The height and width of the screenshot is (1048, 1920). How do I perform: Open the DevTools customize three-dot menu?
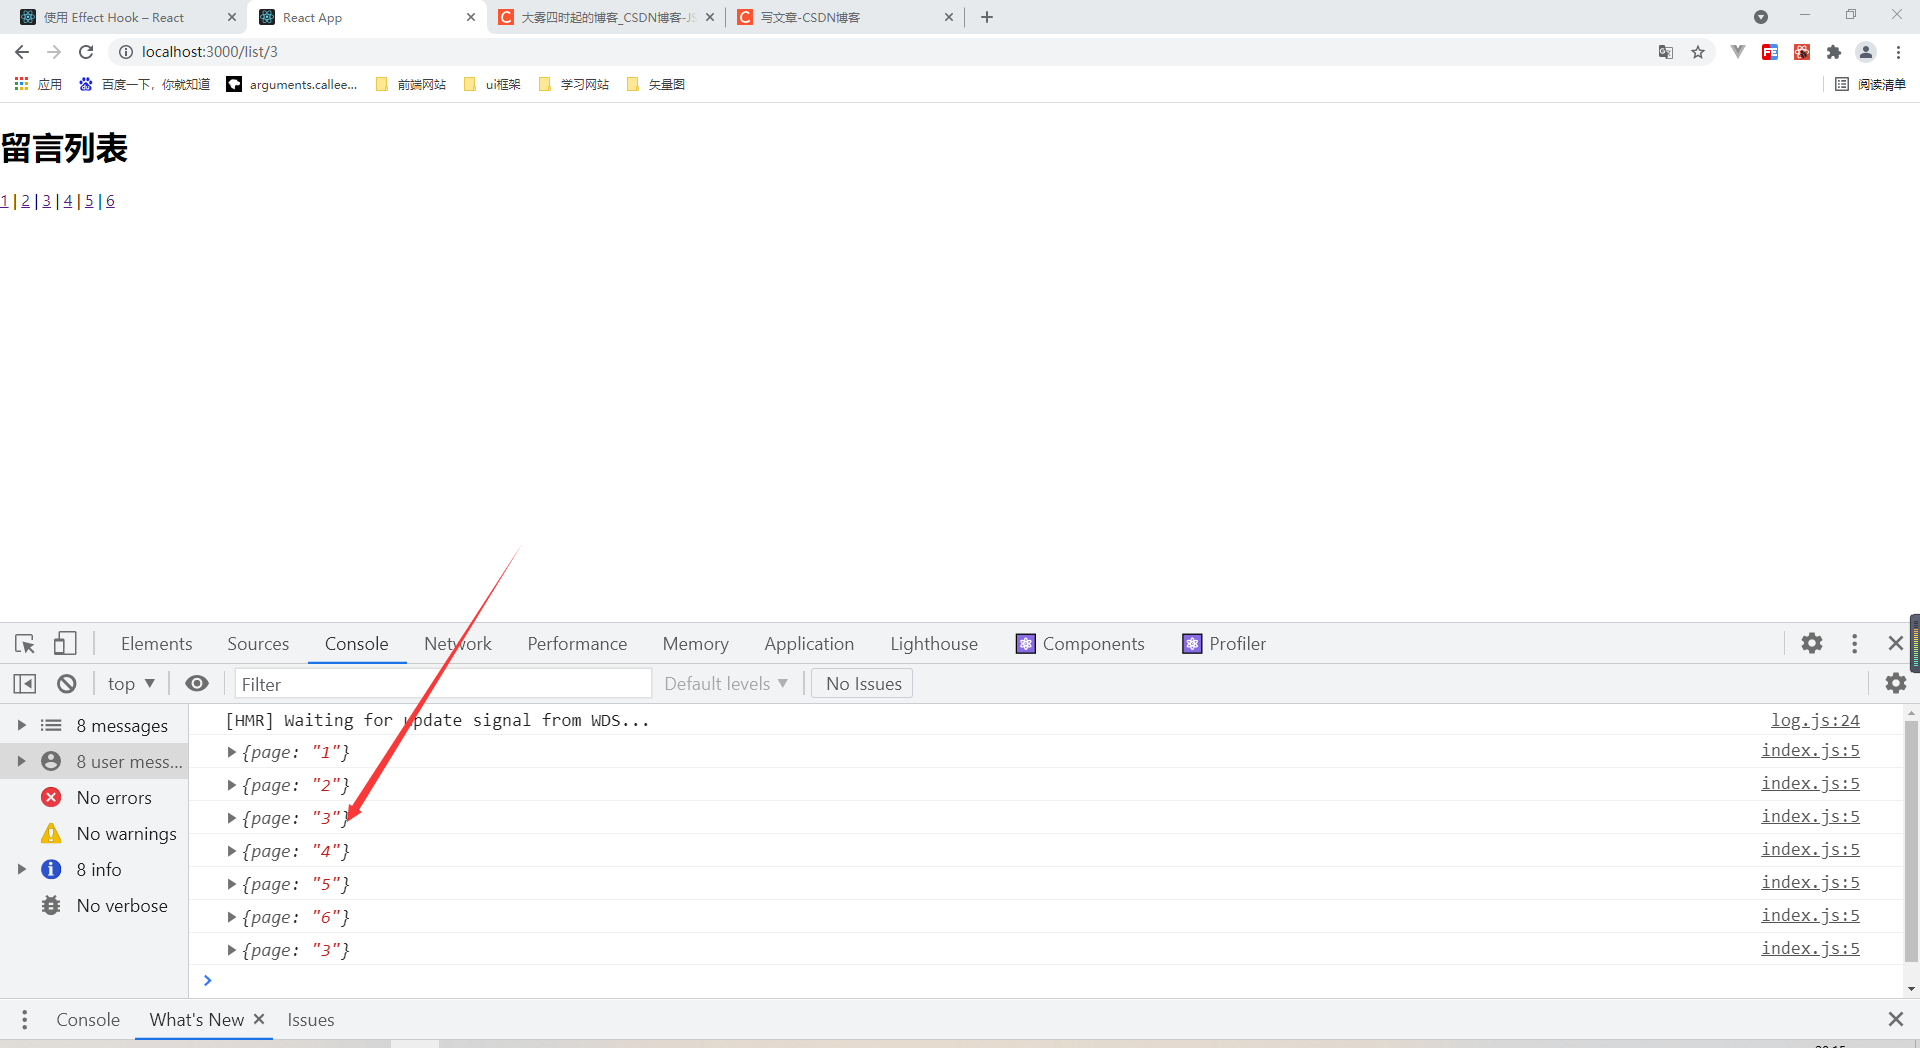1854,643
